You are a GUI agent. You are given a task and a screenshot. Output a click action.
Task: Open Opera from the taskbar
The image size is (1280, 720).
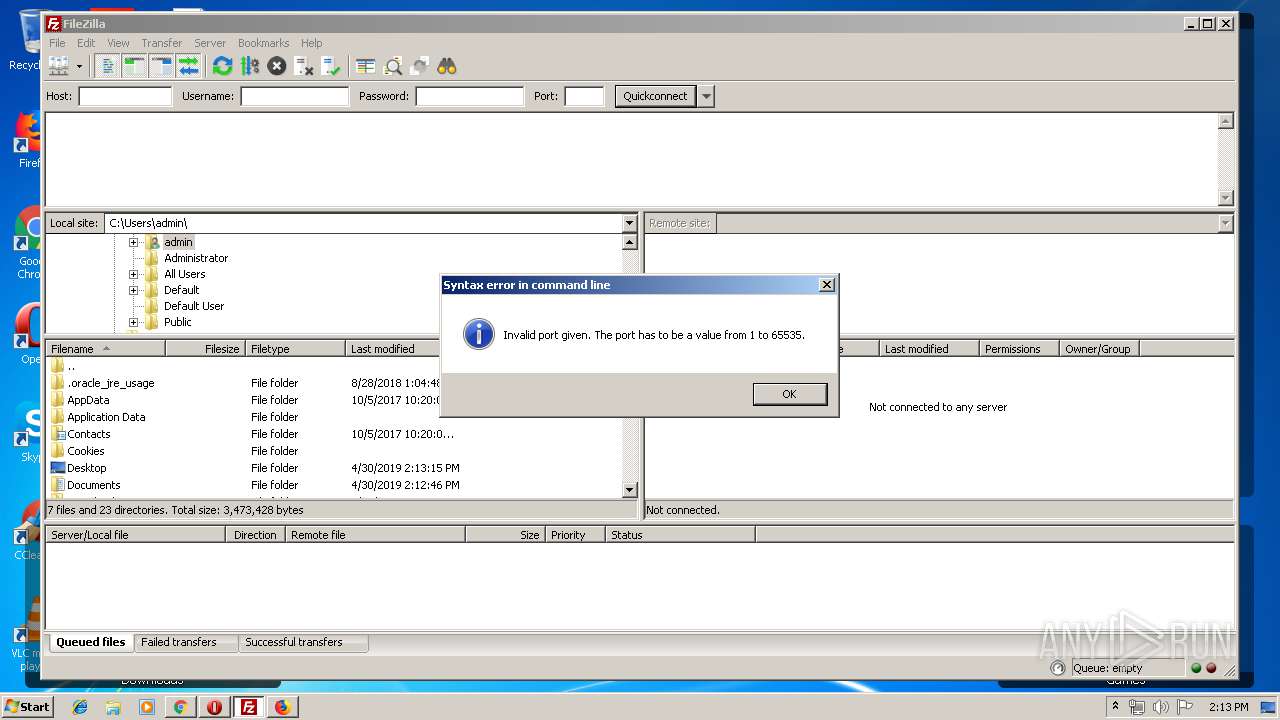[214, 707]
